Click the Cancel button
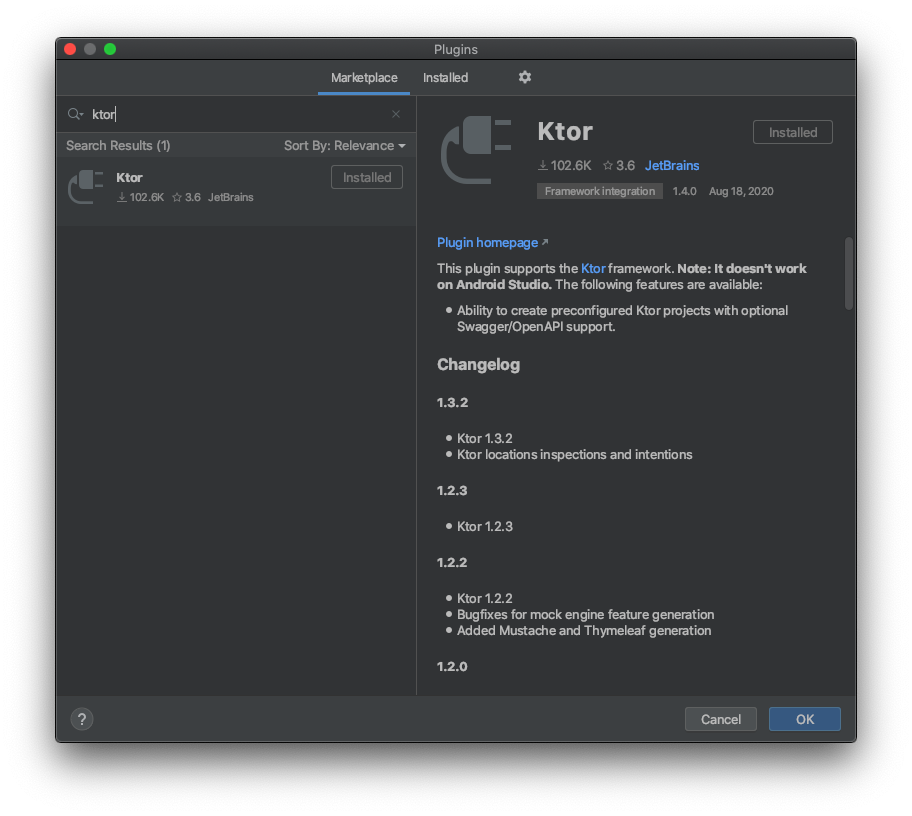The image size is (912, 816). (x=721, y=719)
